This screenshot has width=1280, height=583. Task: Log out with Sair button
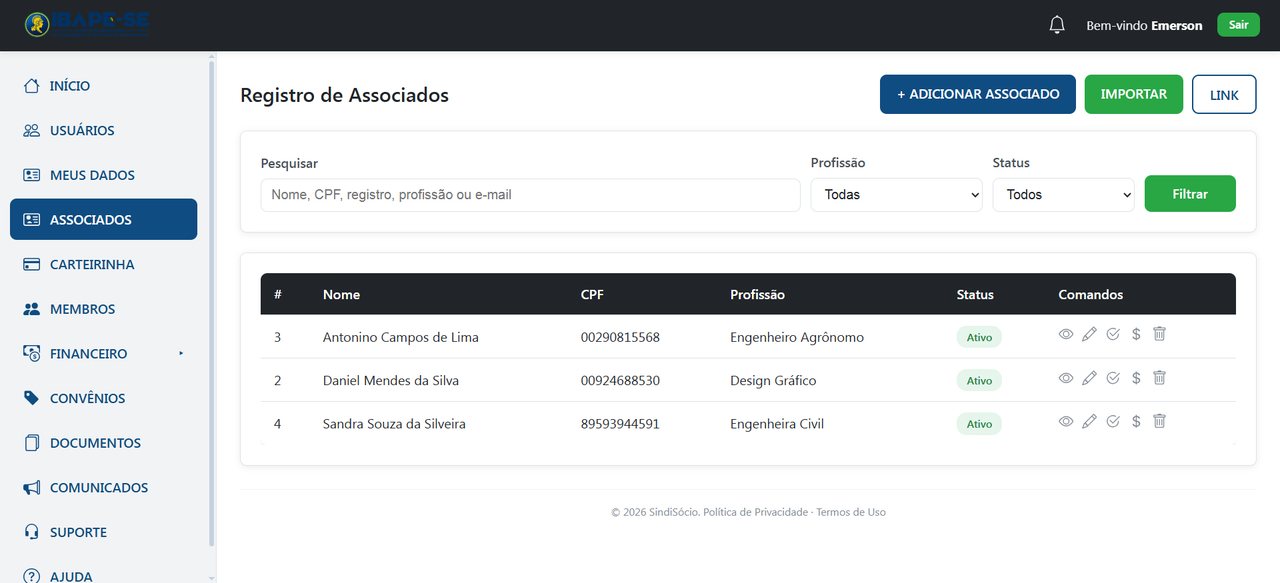[1238, 25]
